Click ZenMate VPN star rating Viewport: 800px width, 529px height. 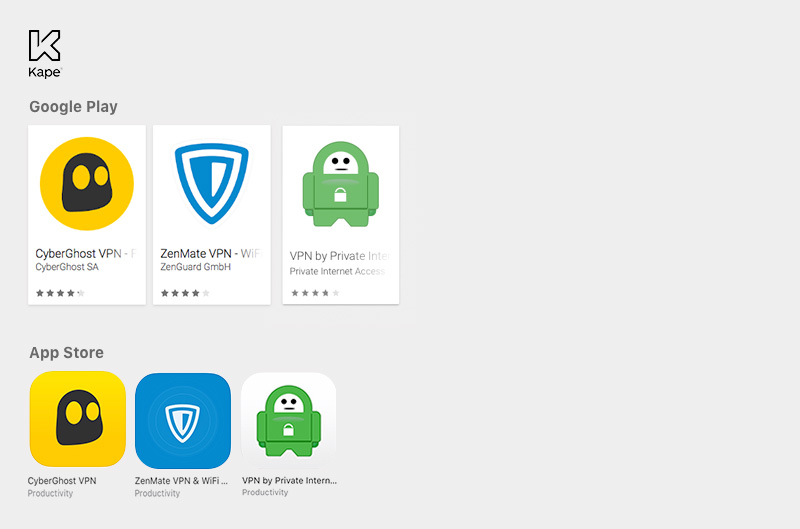click(x=185, y=293)
